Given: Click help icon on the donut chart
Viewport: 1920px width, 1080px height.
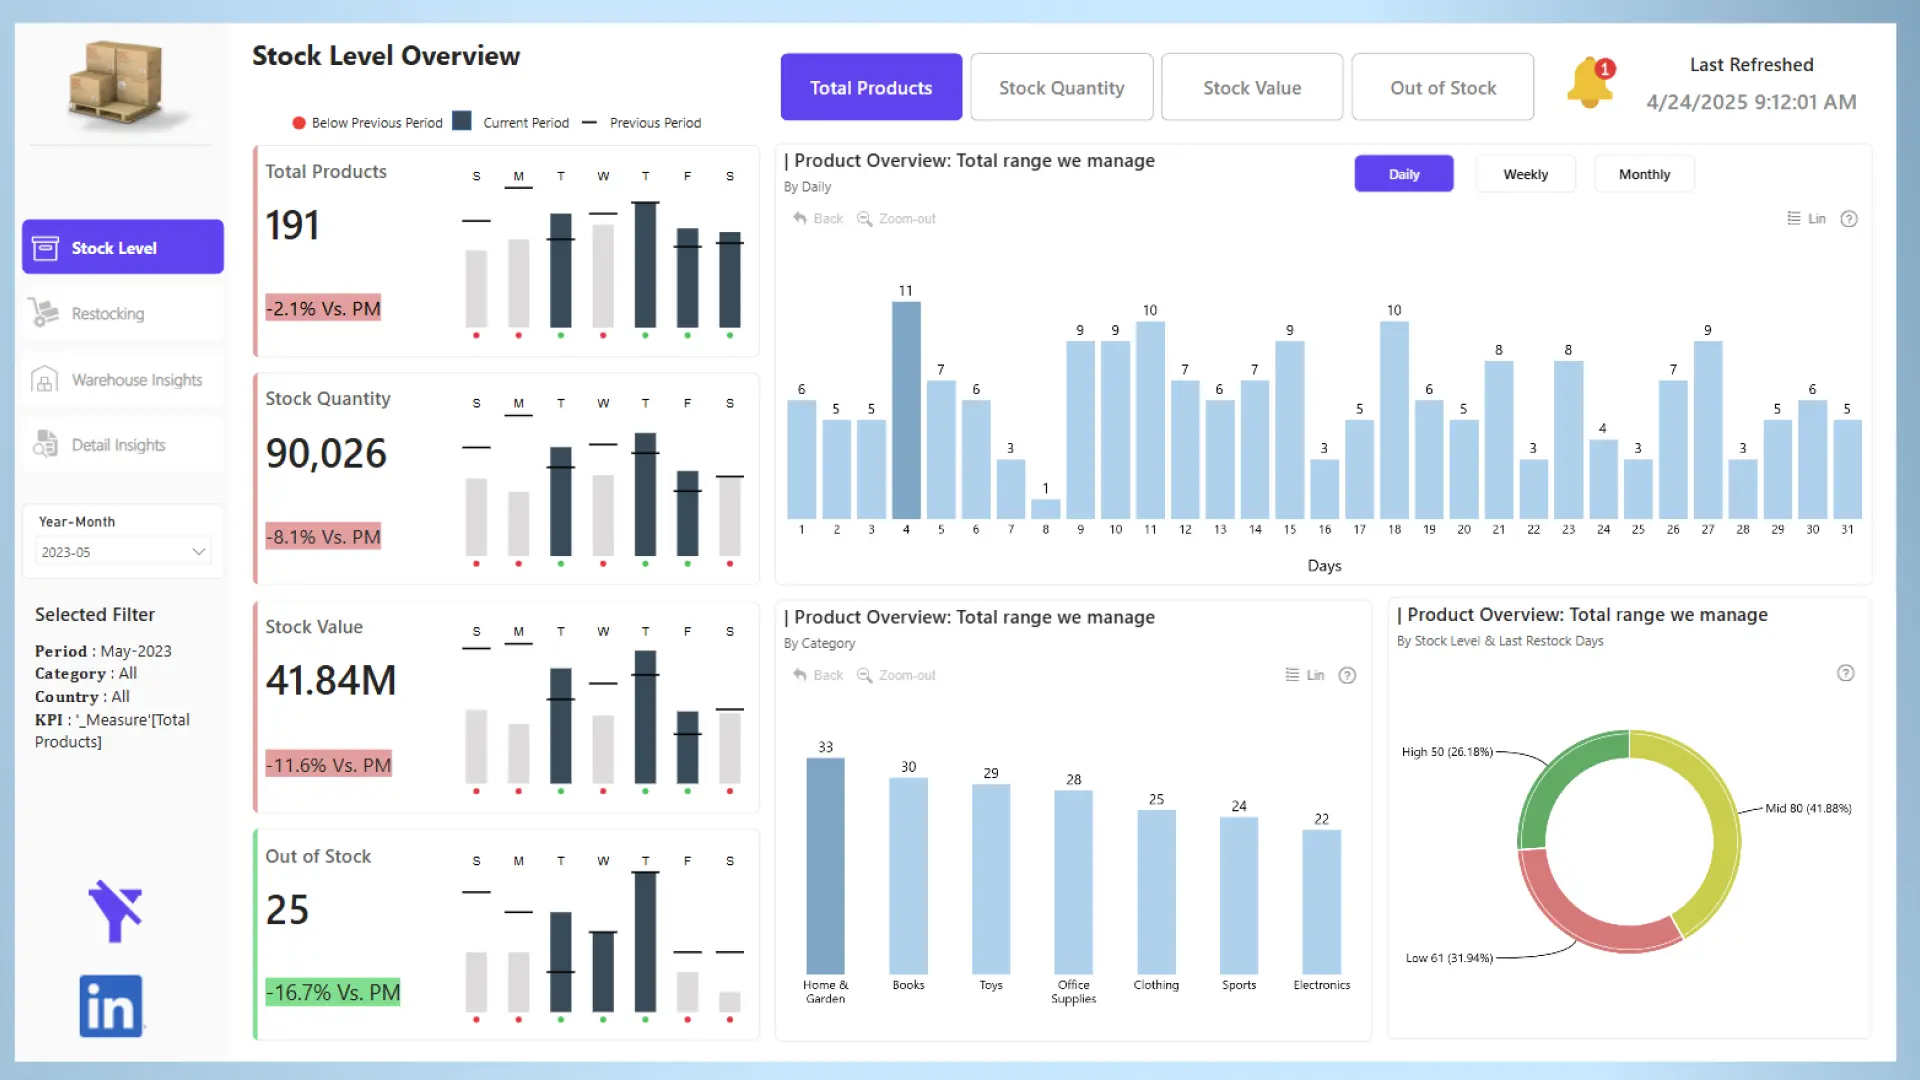Looking at the screenshot, I should coord(1846,673).
